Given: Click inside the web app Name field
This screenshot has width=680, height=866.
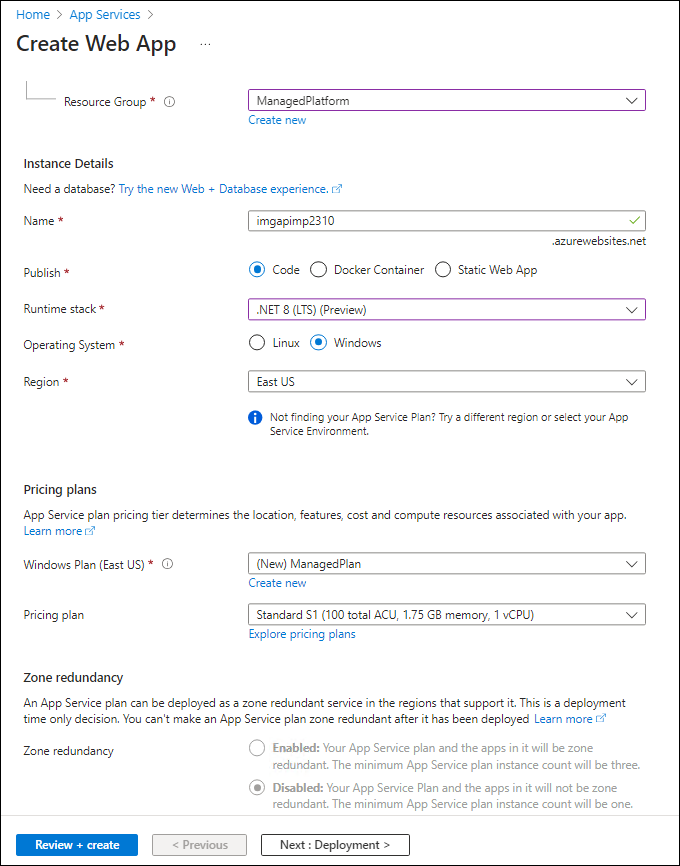Looking at the screenshot, I should tap(420, 221).
